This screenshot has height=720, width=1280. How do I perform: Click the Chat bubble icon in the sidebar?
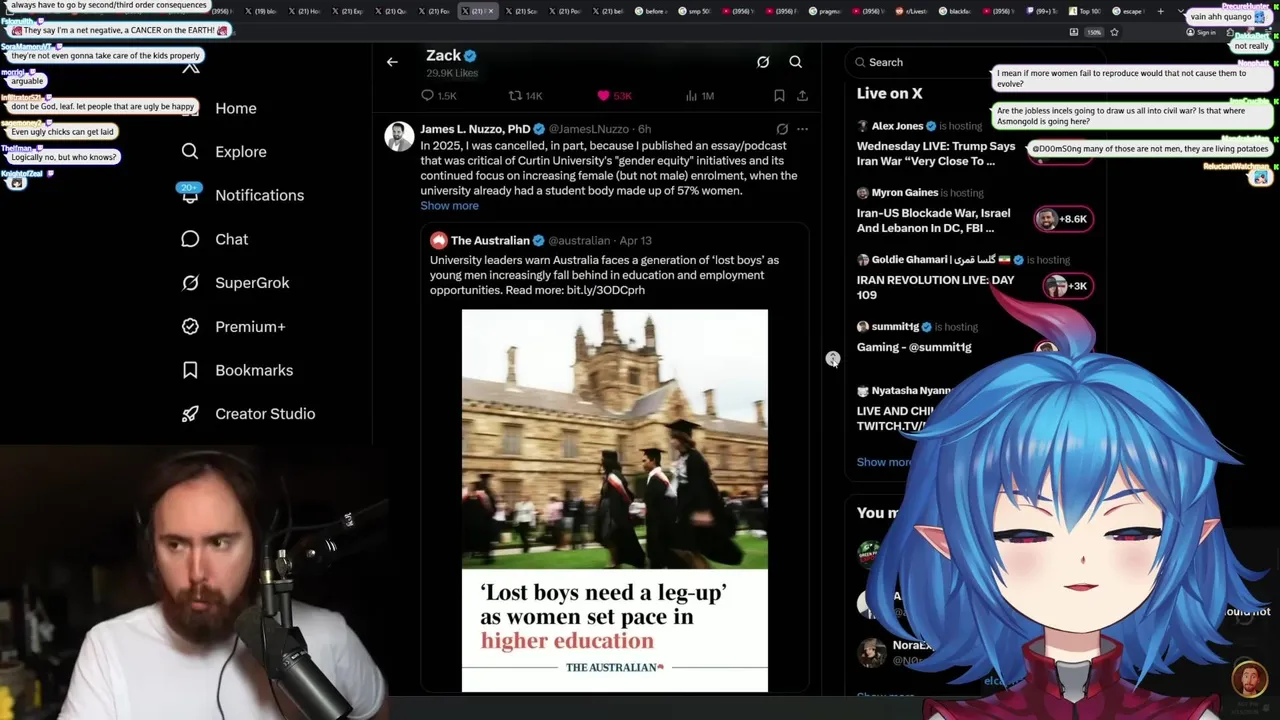coord(190,239)
